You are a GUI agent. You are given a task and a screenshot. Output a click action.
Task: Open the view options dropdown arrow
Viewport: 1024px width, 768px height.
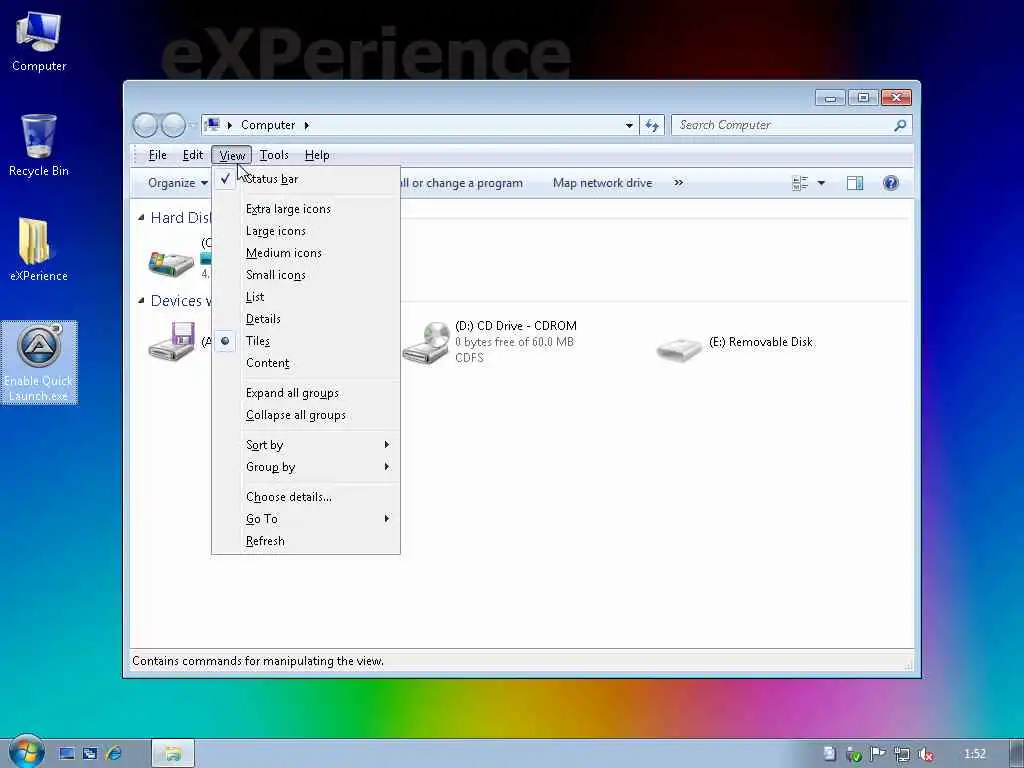pyautogui.click(x=822, y=183)
